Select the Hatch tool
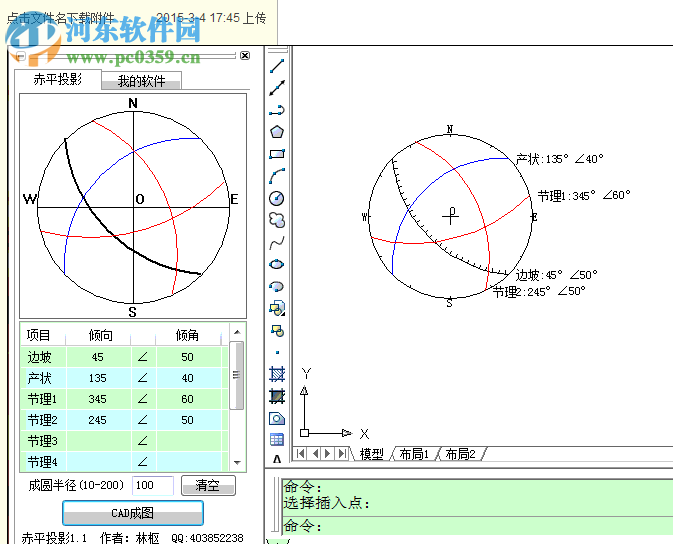Viewport: 673px width, 544px height. [277, 374]
